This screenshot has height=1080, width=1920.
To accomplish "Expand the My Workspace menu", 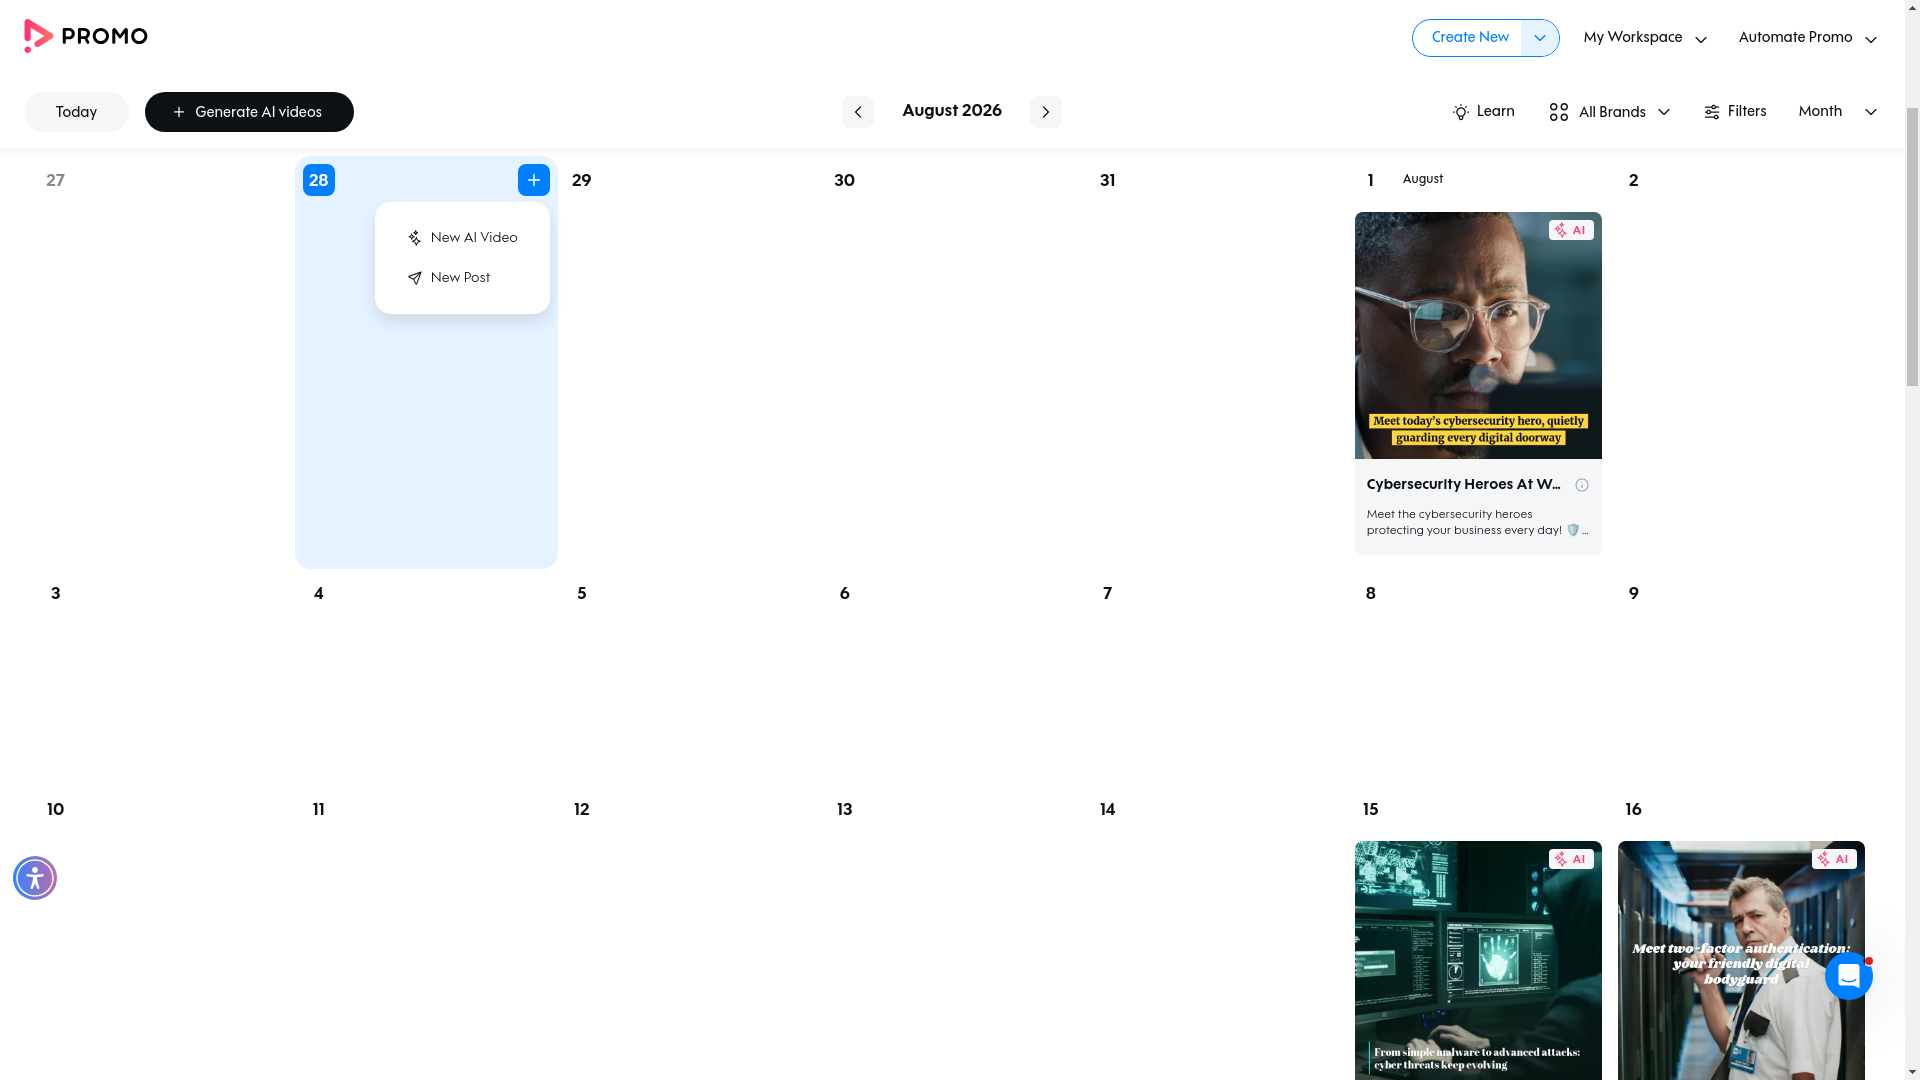I will [x=1645, y=38].
